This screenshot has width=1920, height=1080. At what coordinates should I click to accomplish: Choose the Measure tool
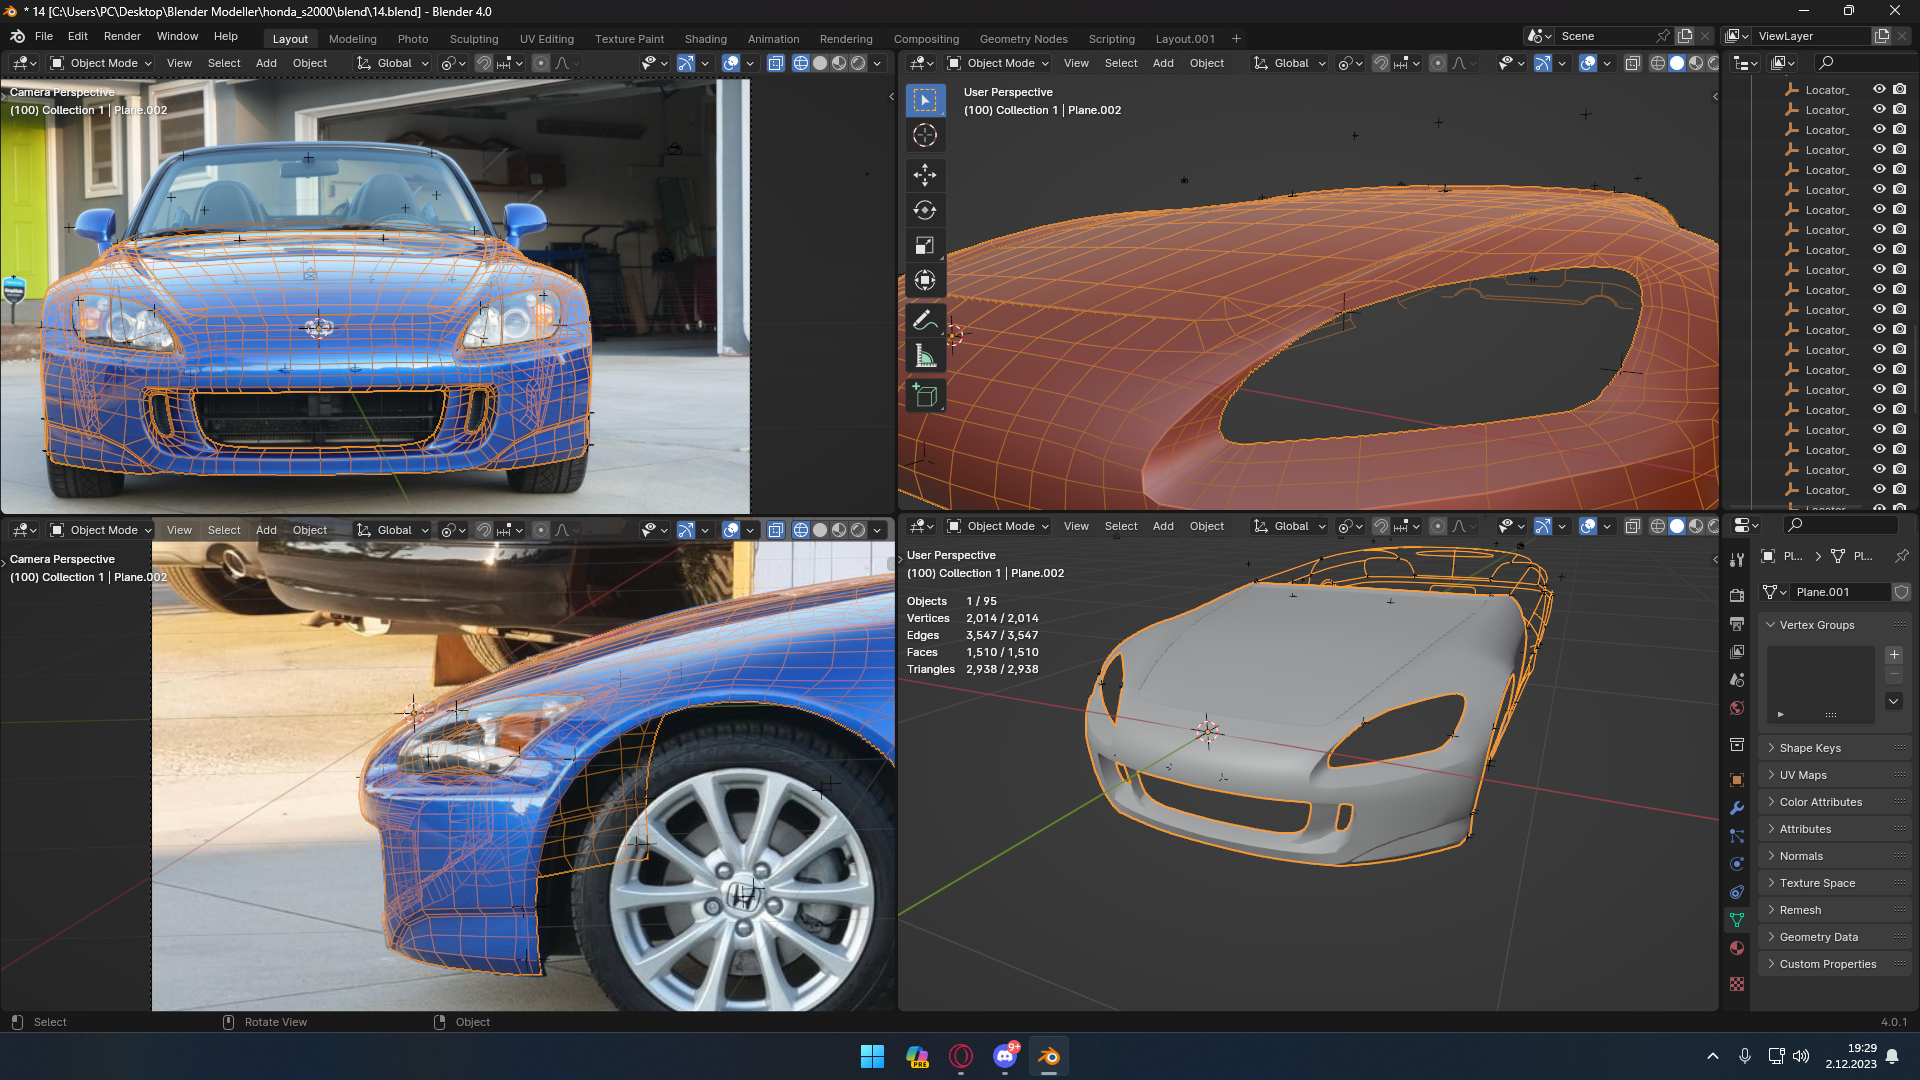(924, 357)
